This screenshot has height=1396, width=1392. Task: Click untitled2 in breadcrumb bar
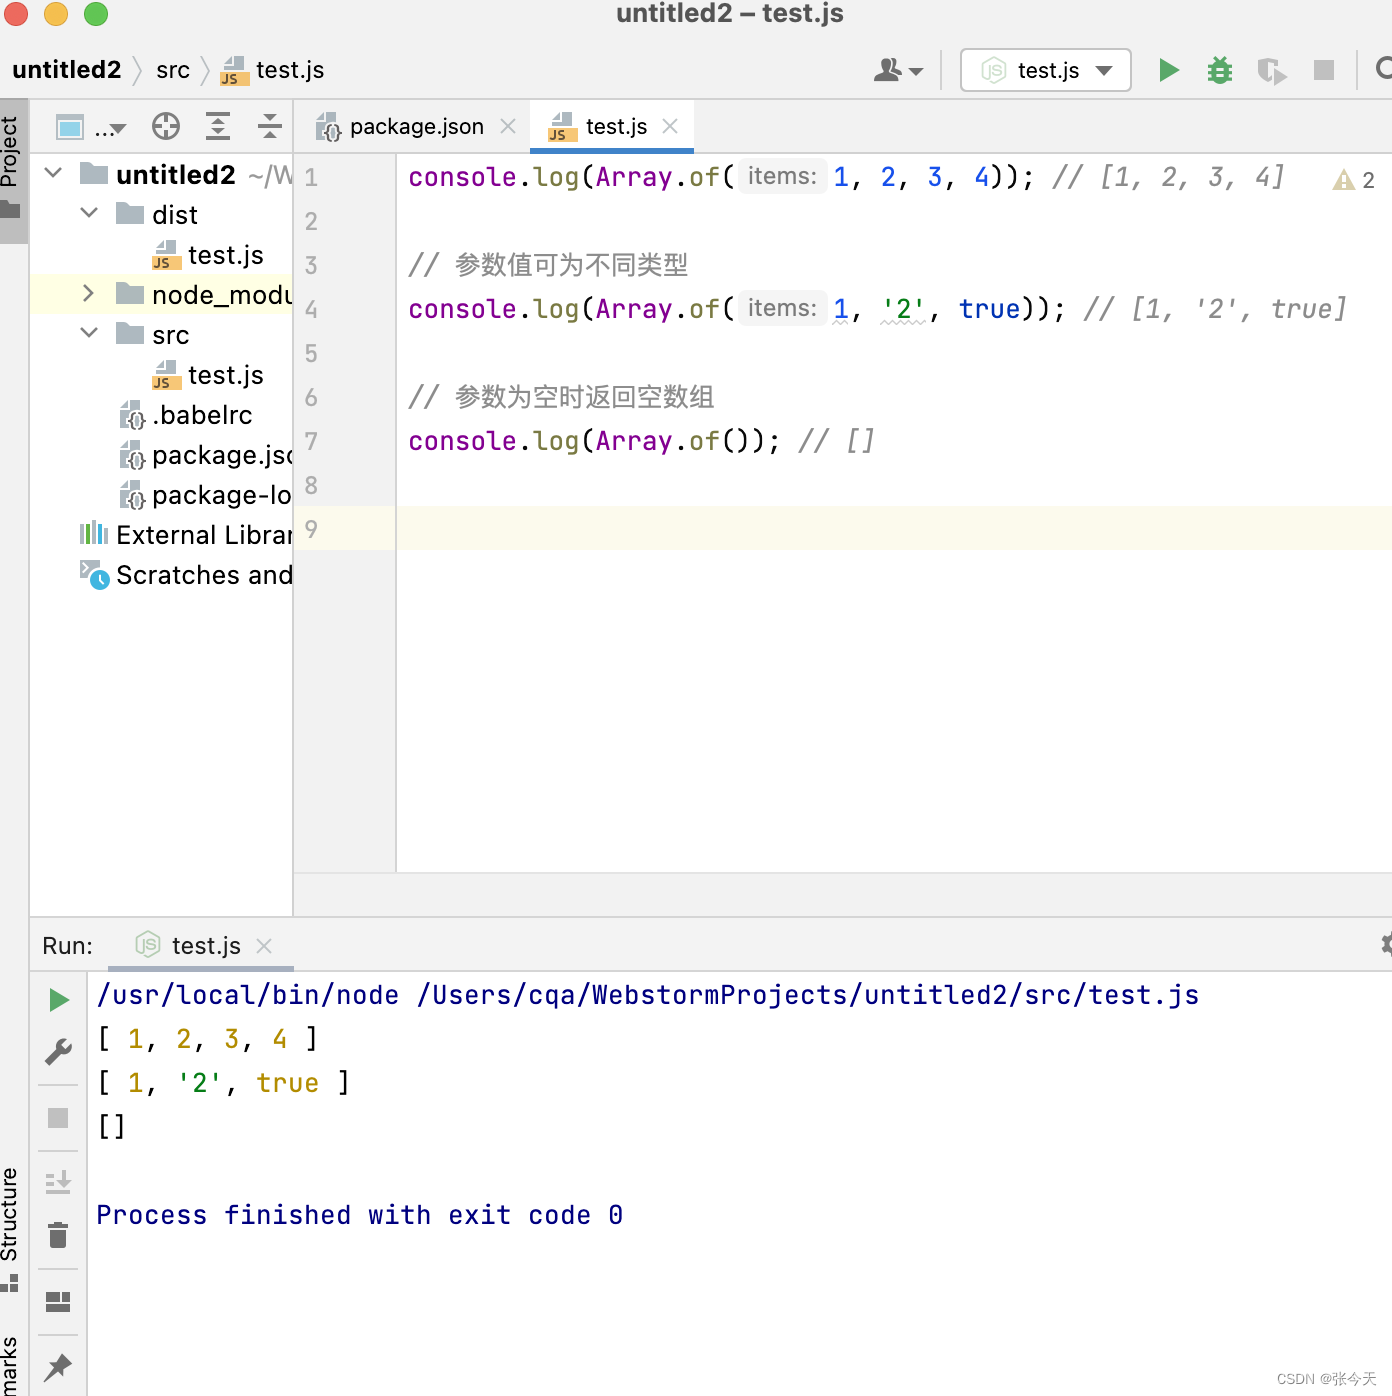66,70
